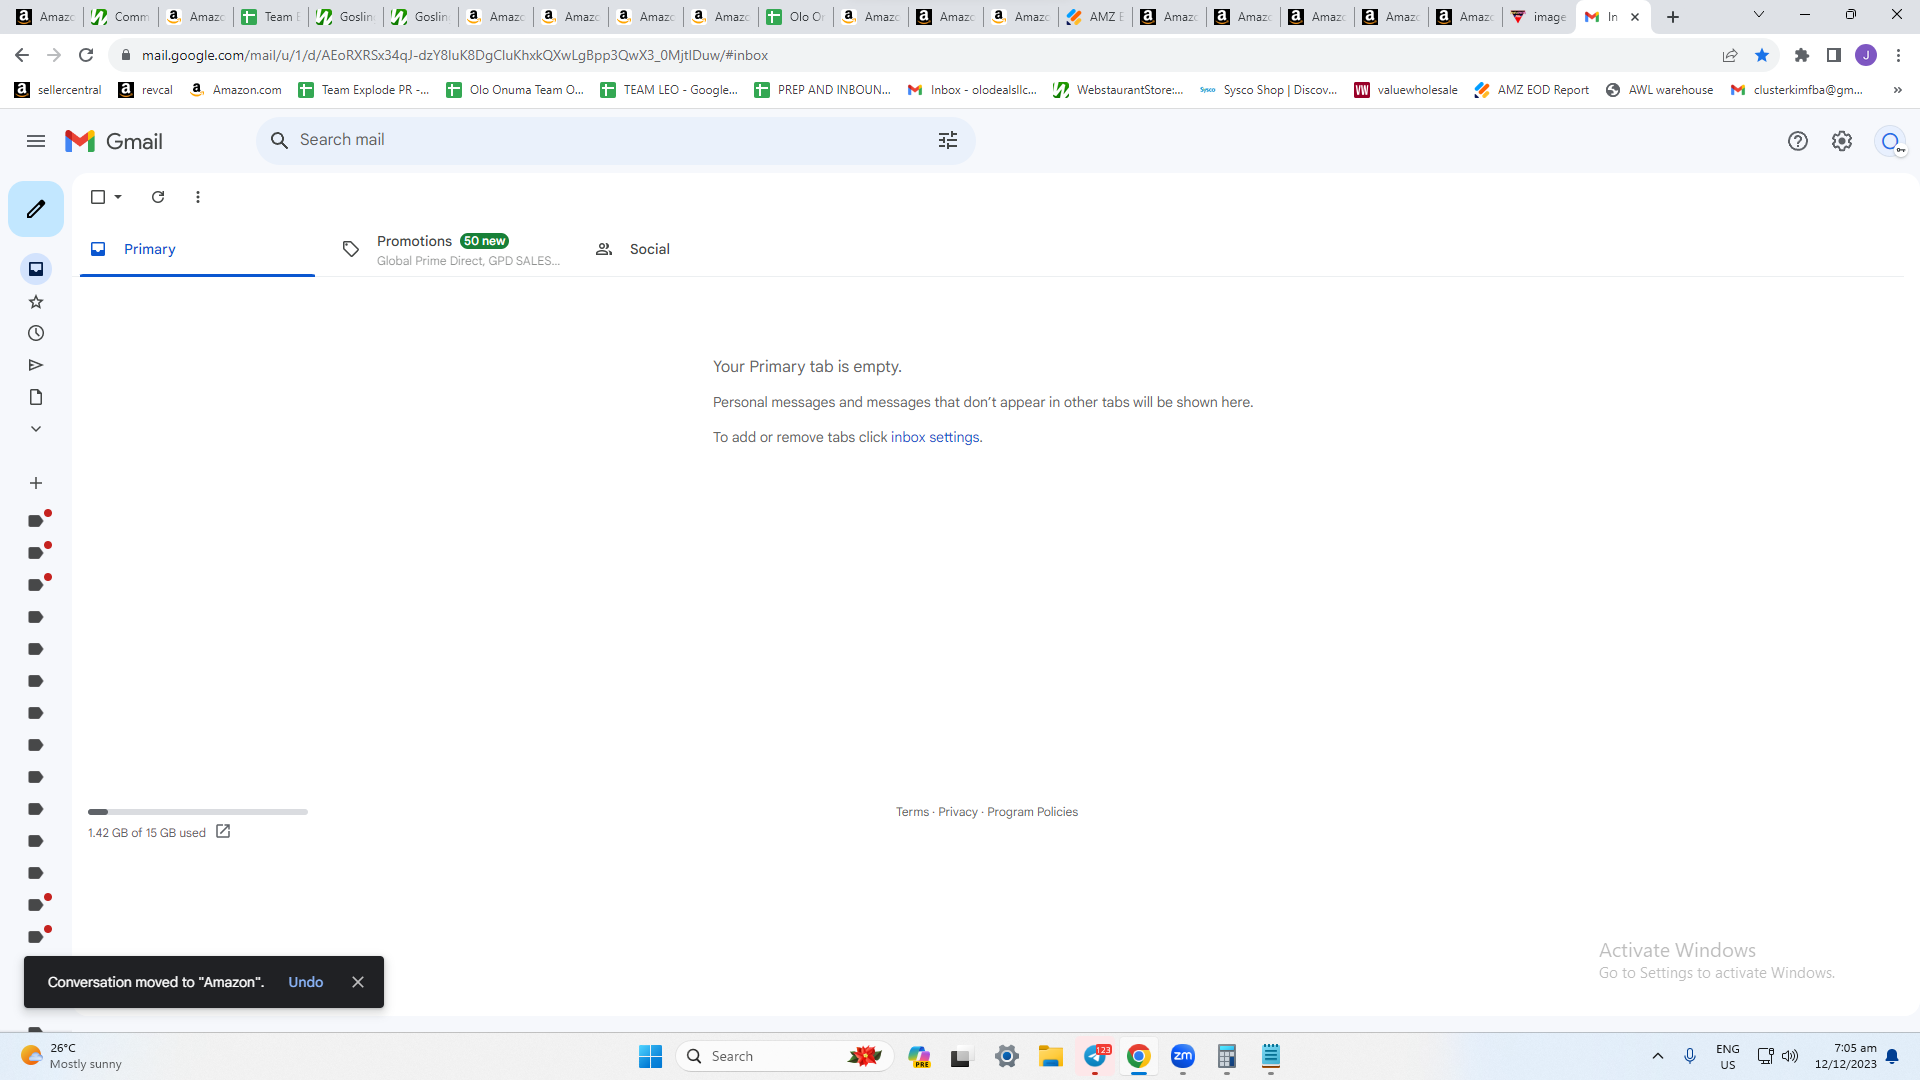Select the Inbox icon in sidebar

tap(36, 268)
